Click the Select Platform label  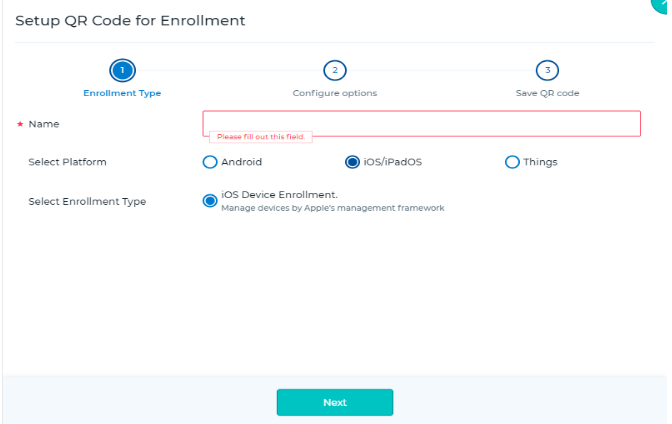coord(68,162)
